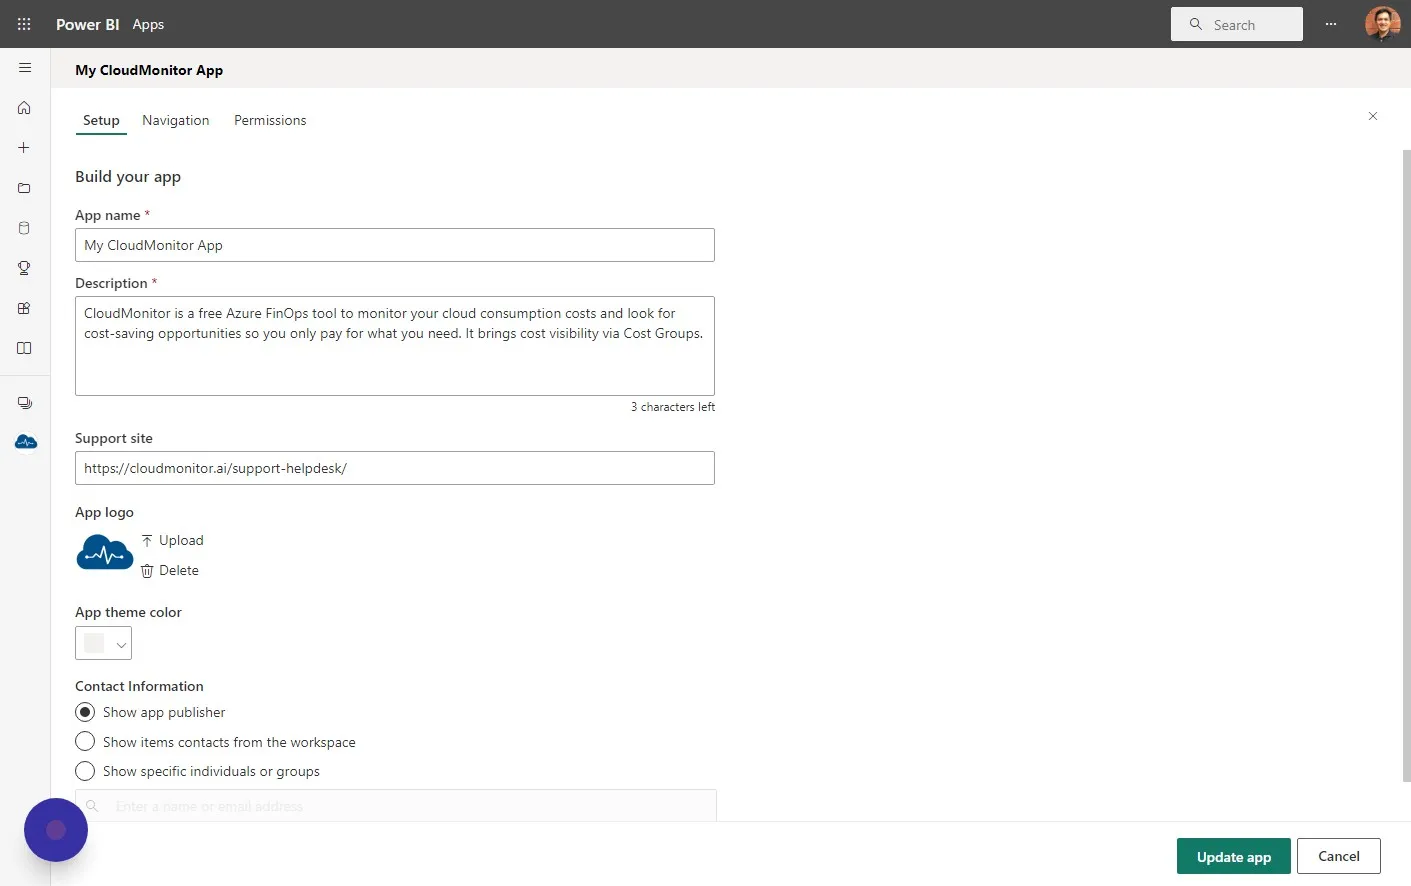
Task: Click Delete to remove app logo
Action: click(170, 570)
